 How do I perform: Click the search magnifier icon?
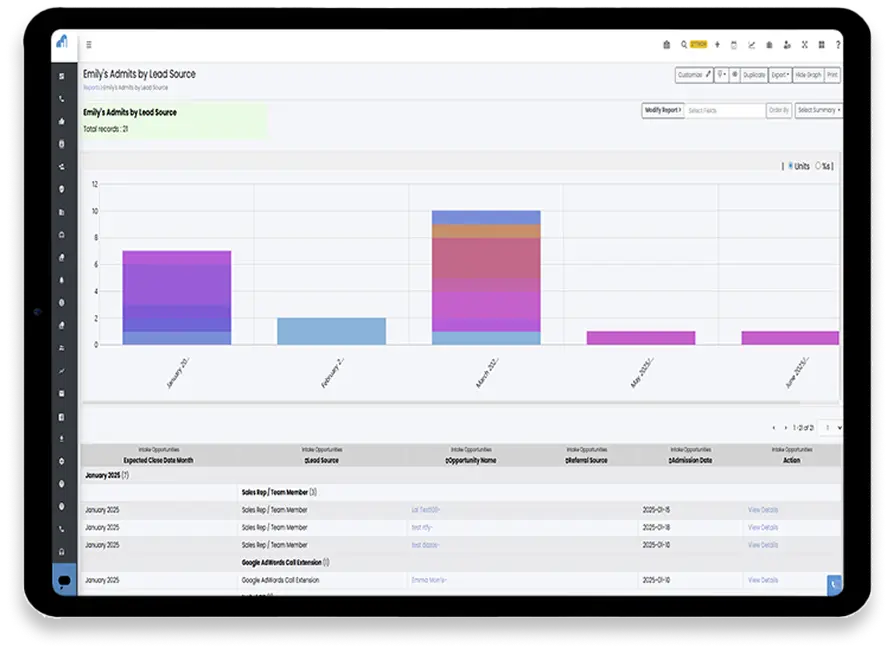[684, 44]
